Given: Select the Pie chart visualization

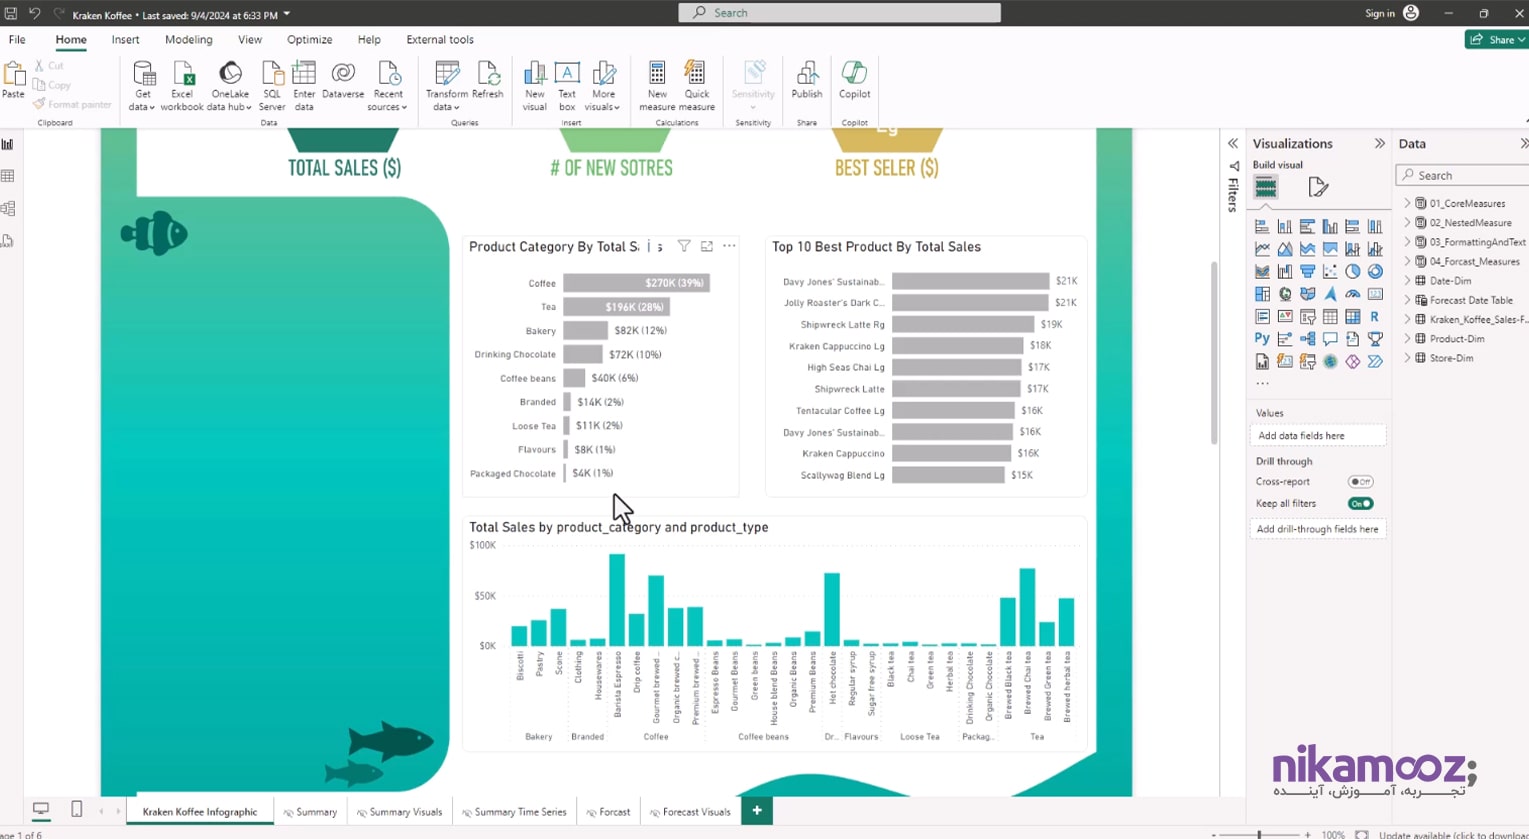Looking at the screenshot, I should click(1352, 271).
